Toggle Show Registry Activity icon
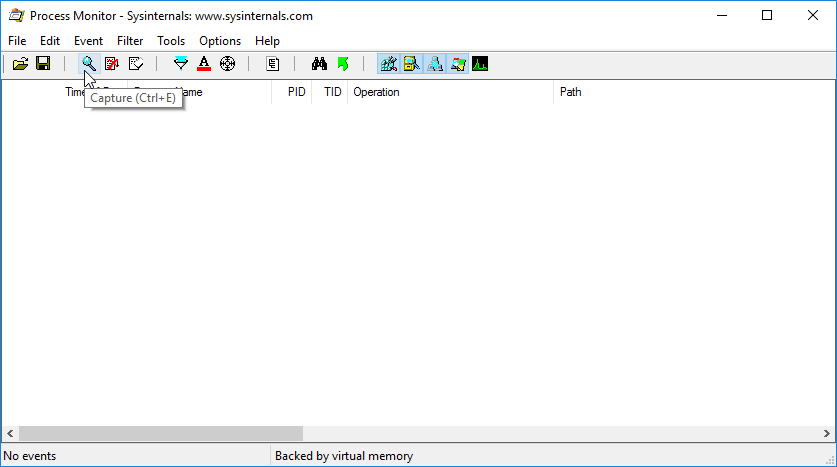 tap(389, 64)
